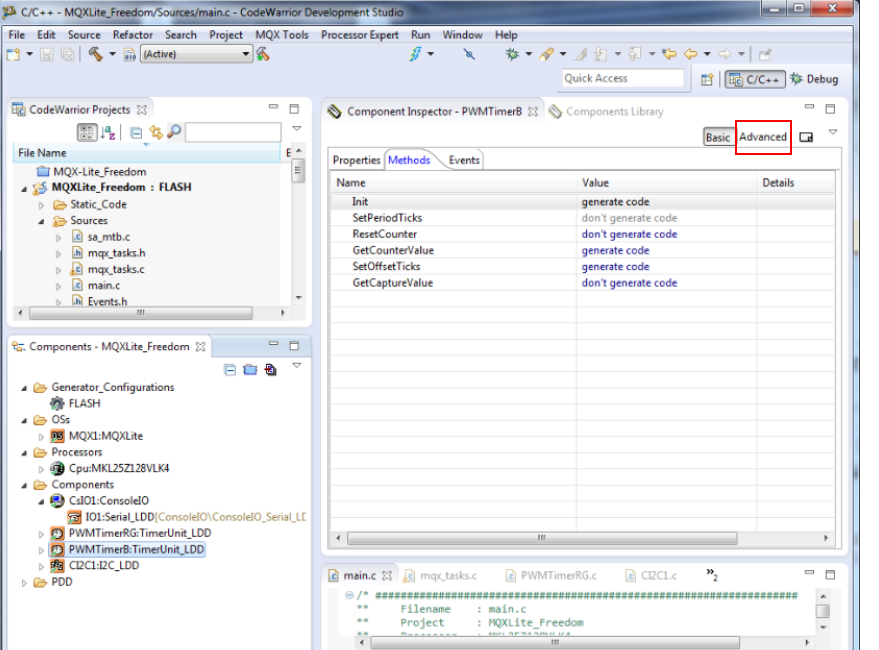Collapse the Generator_Configurations node

pos(24,388)
